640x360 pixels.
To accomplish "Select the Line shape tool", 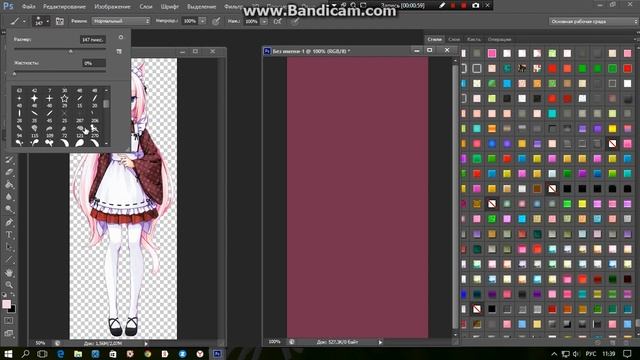I will (9, 260).
